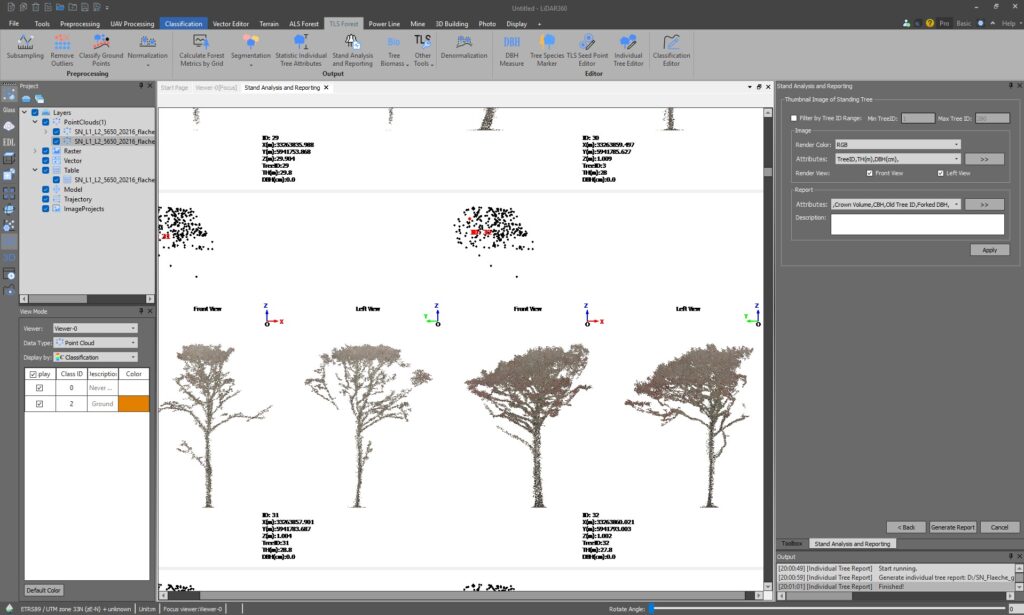Toggle the Trajectory layer checkbox
The image size is (1024, 615).
click(x=46, y=199)
